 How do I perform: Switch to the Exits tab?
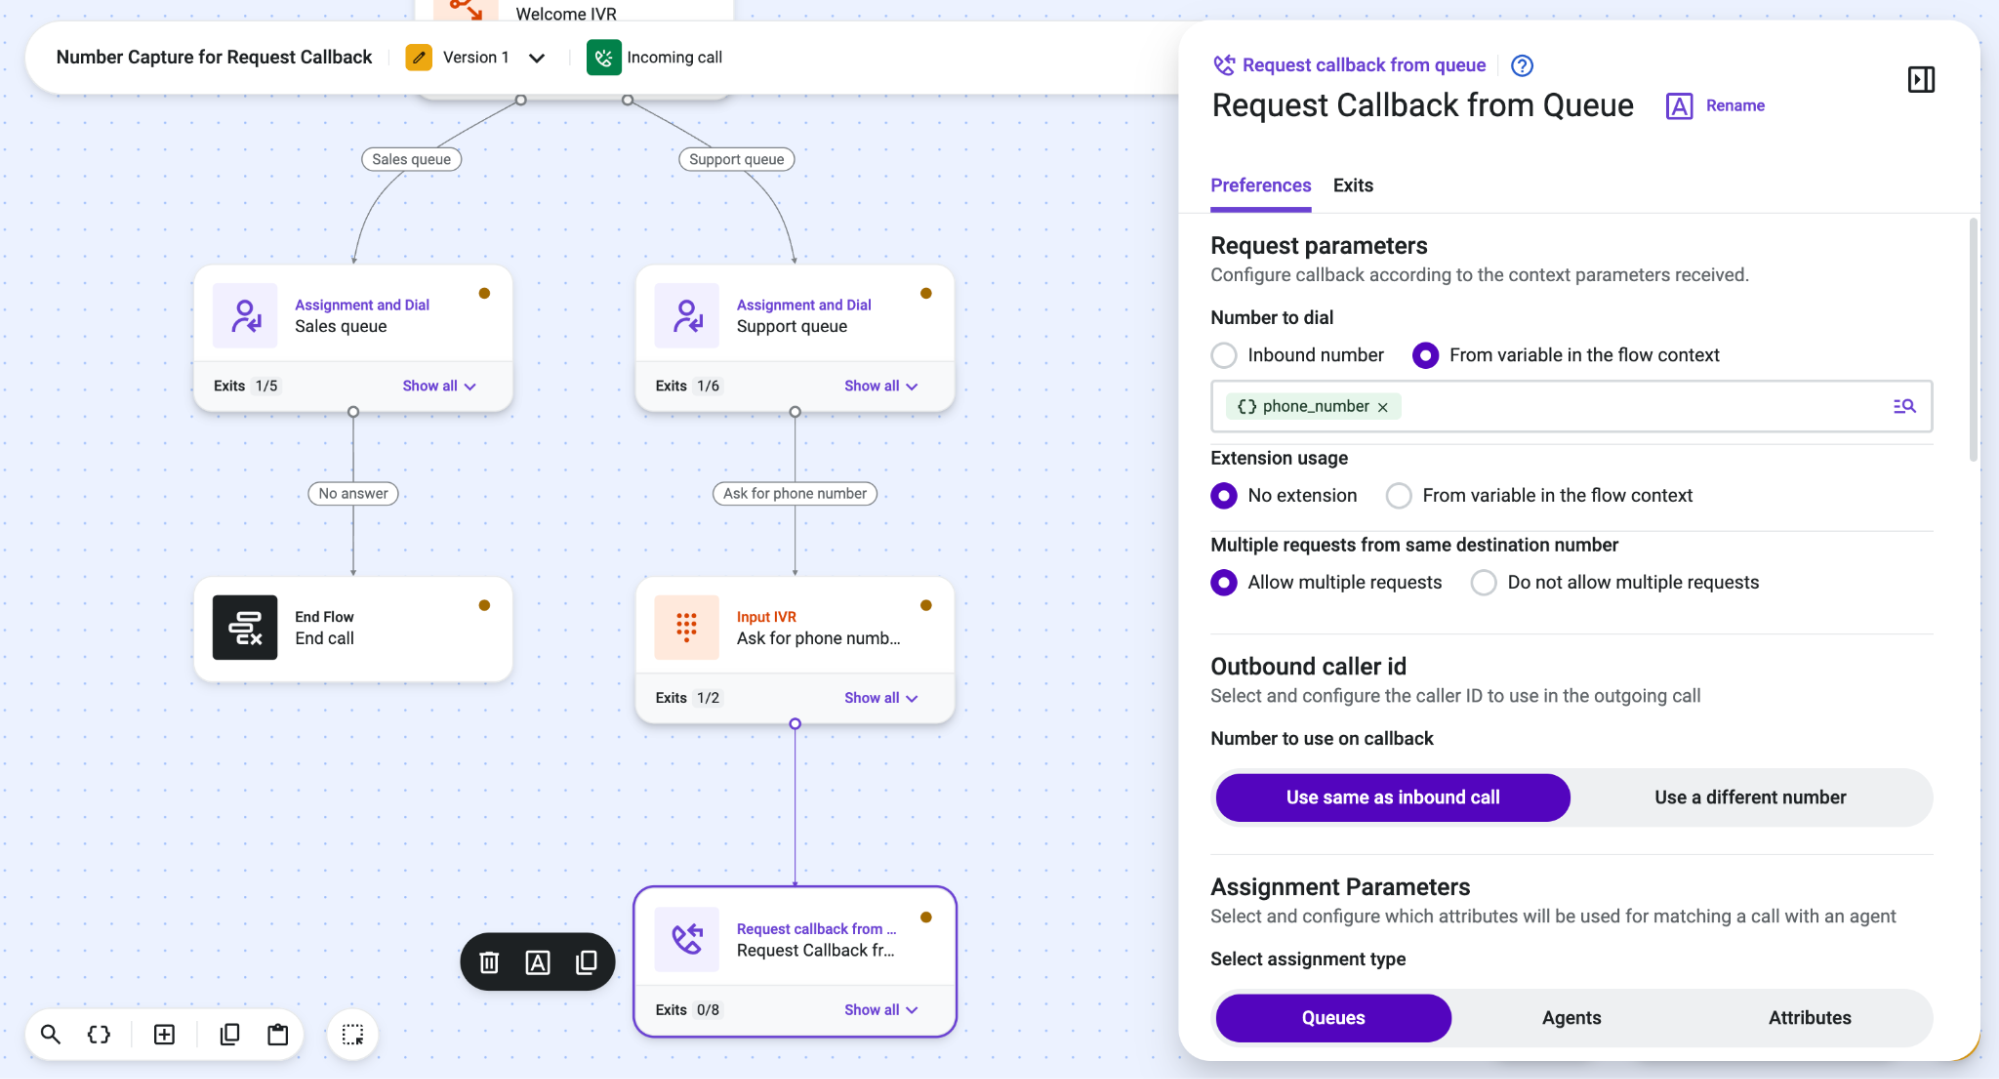(x=1353, y=185)
